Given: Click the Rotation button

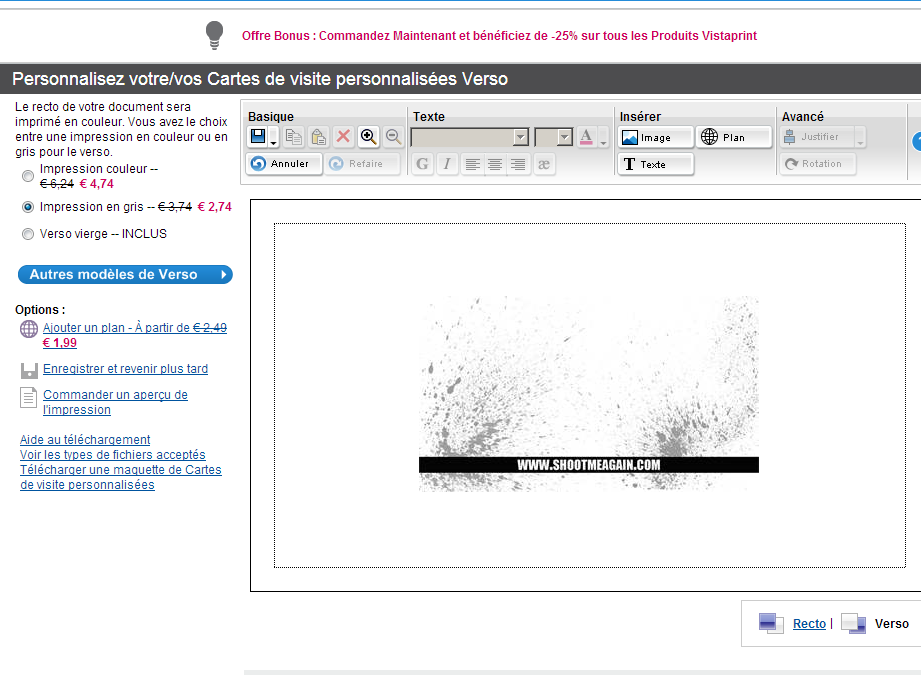Looking at the screenshot, I should 818,164.
